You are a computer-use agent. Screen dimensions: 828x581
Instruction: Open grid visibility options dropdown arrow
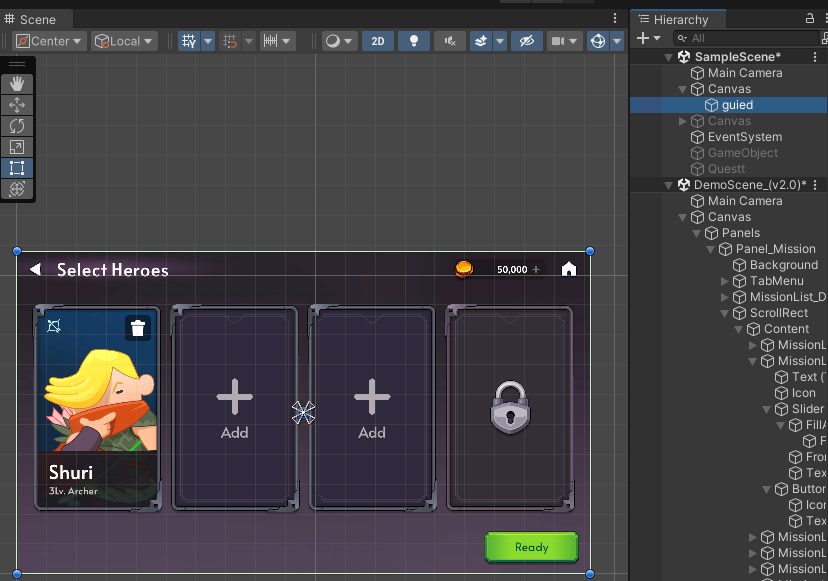(208, 41)
